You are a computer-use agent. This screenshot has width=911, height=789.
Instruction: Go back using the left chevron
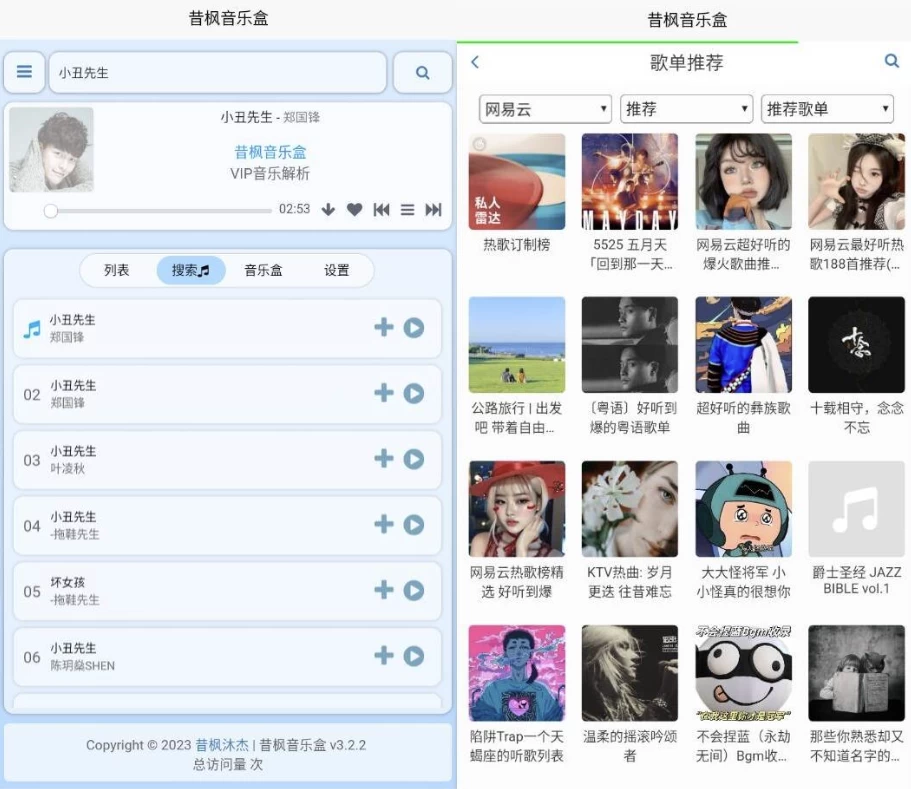(x=475, y=62)
